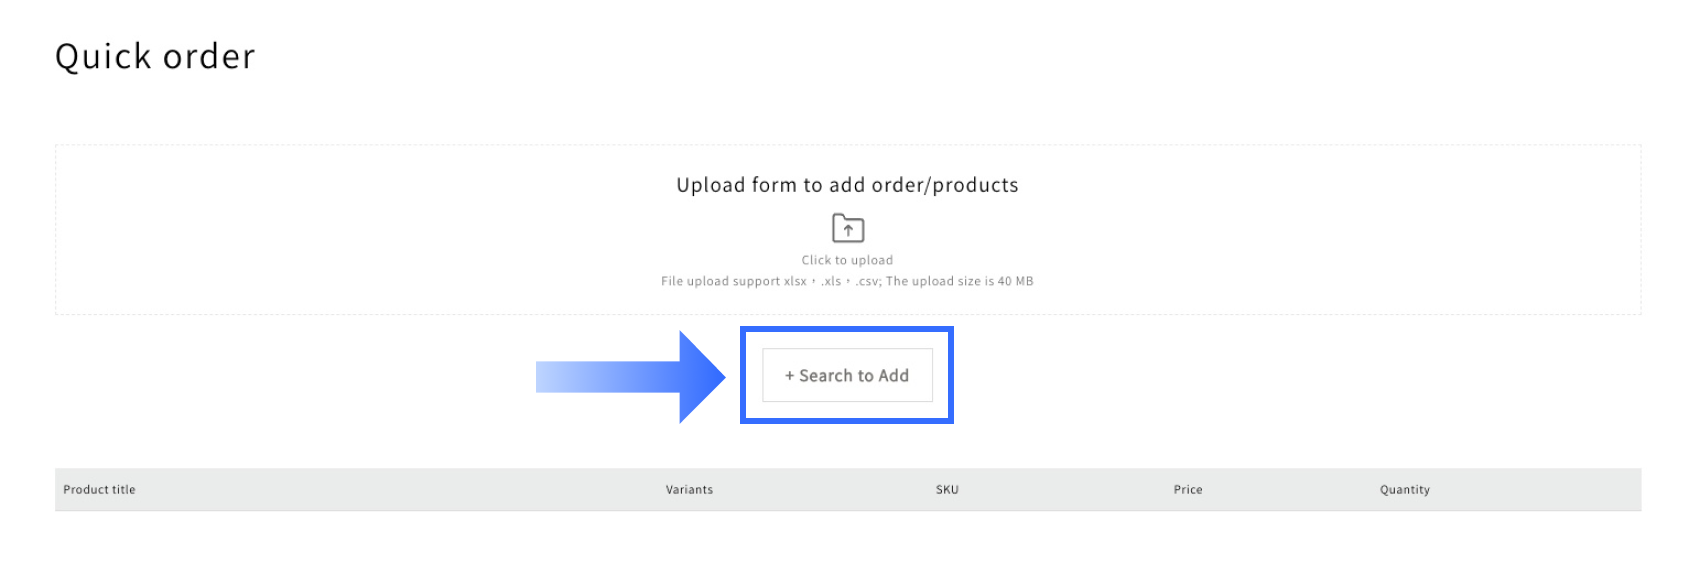
Task: Click the blue highlight box's top border
Action: pos(846,329)
